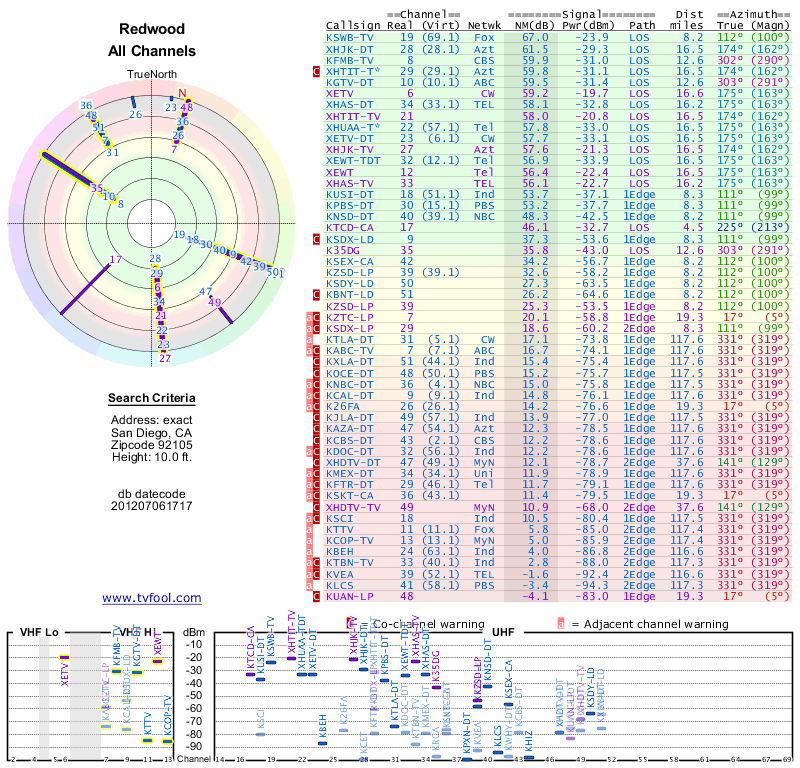Click the KTCD-CA bar in UHF chart
The image size is (800, 768).
251,675
